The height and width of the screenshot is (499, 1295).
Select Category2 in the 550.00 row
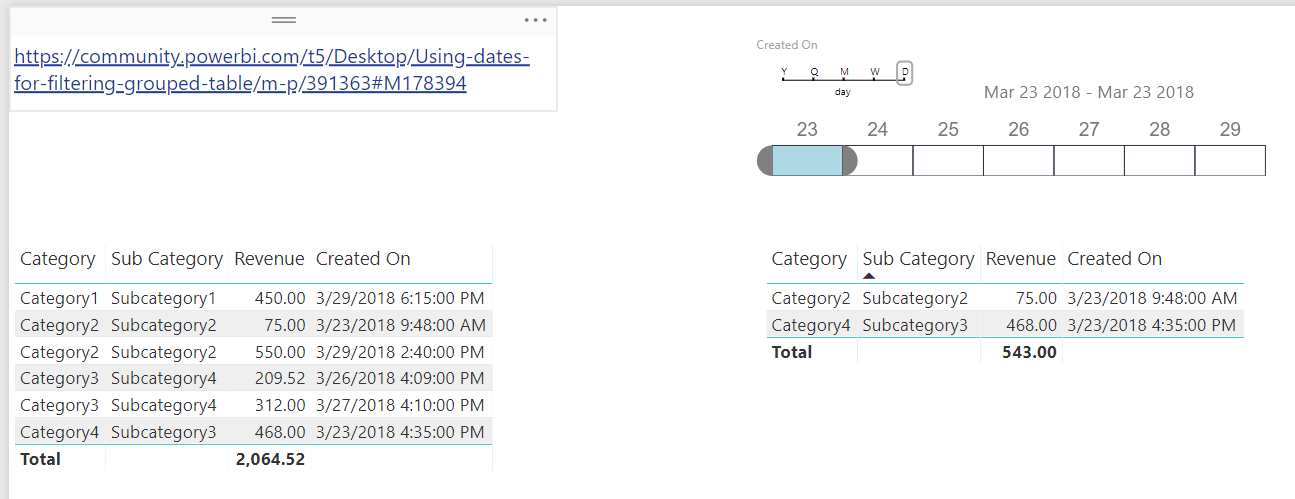point(60,352)
